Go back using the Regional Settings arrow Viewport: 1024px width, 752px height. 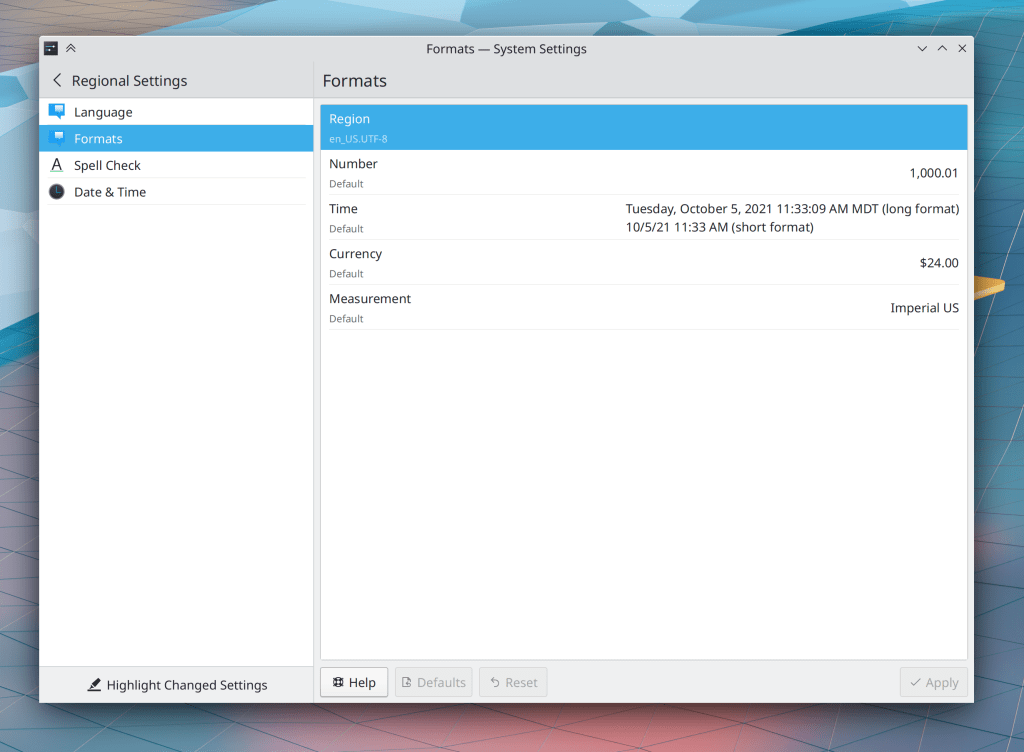[57, 81]
